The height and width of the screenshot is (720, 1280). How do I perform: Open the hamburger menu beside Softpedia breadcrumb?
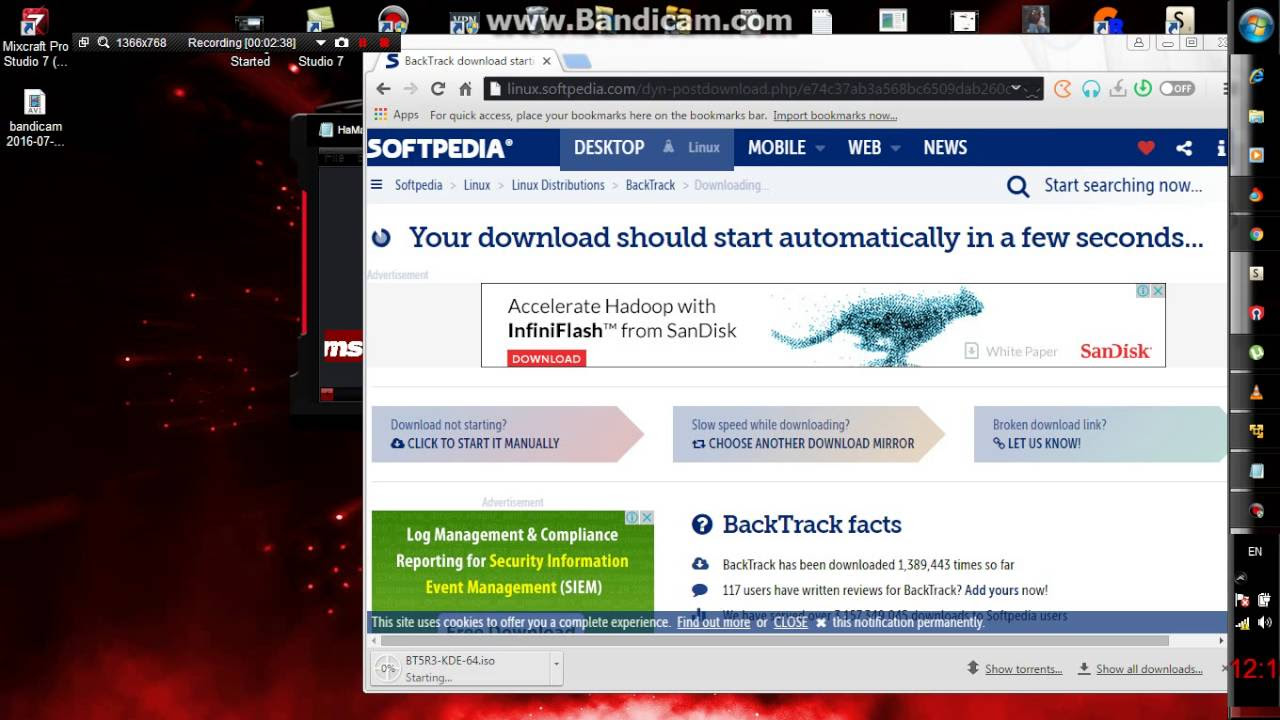[x=377, y=185]
